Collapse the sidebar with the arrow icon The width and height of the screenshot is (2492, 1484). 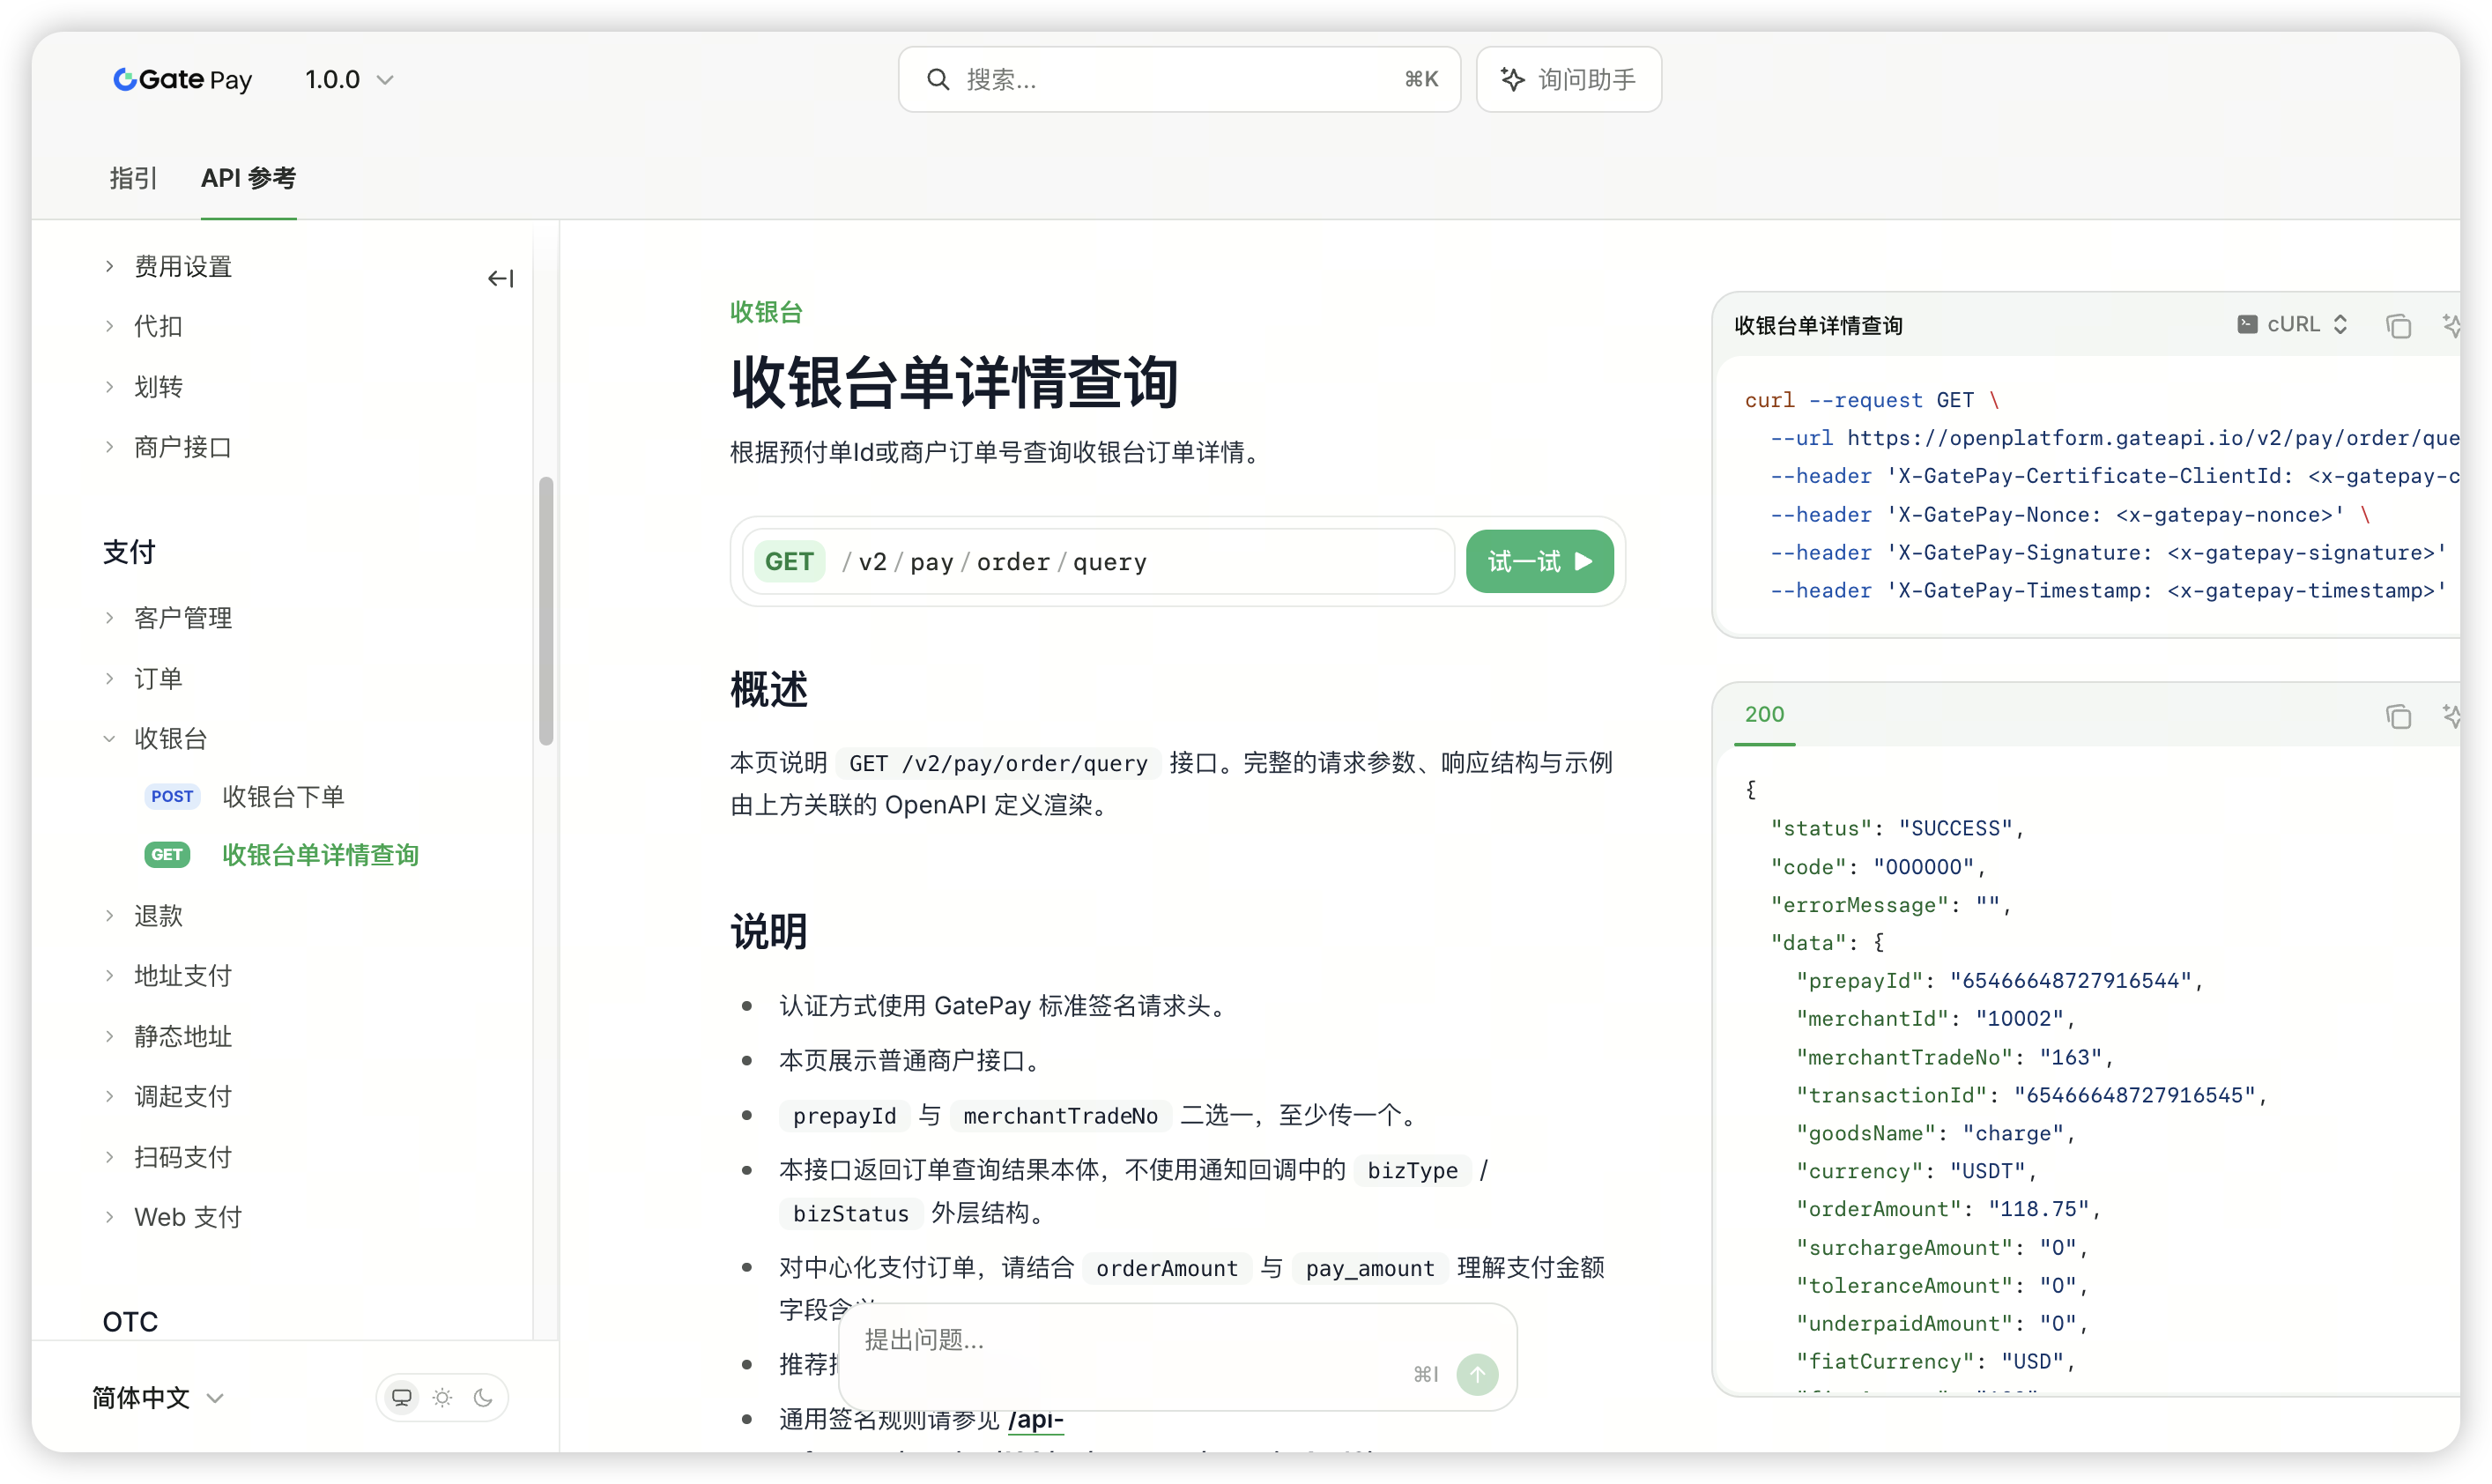500,278
